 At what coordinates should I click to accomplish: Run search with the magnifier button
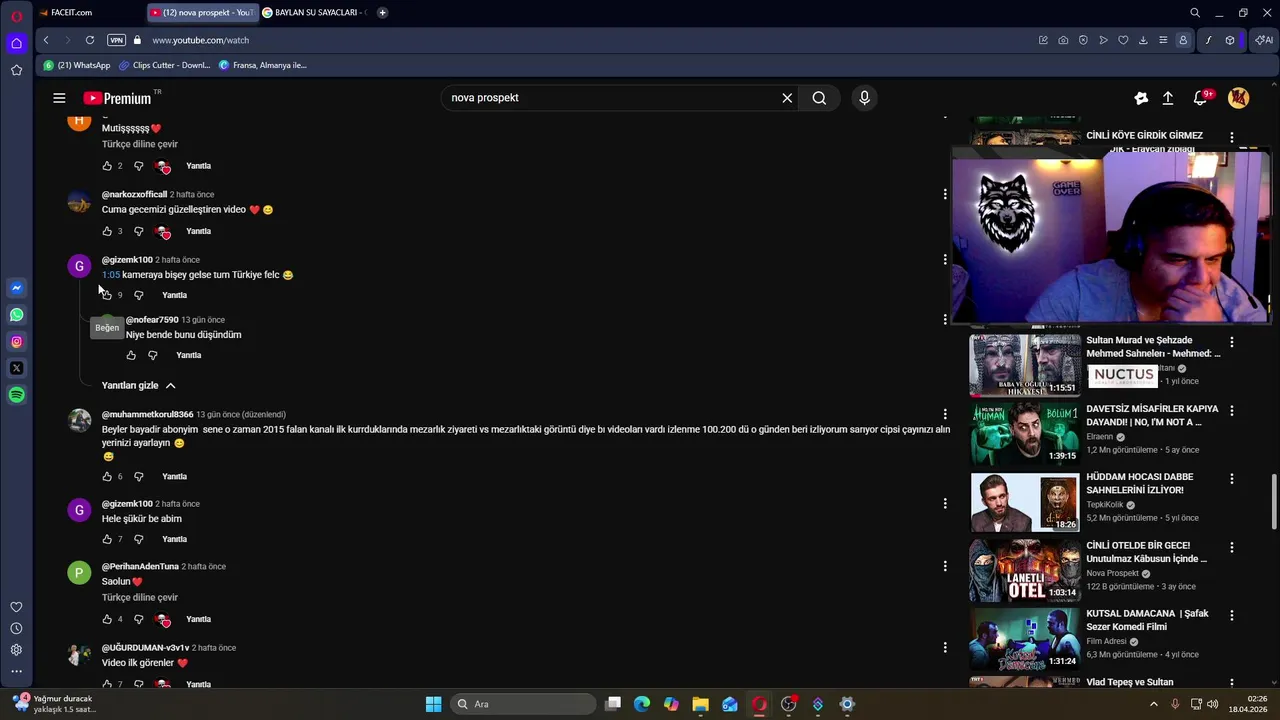click(819, 98)
